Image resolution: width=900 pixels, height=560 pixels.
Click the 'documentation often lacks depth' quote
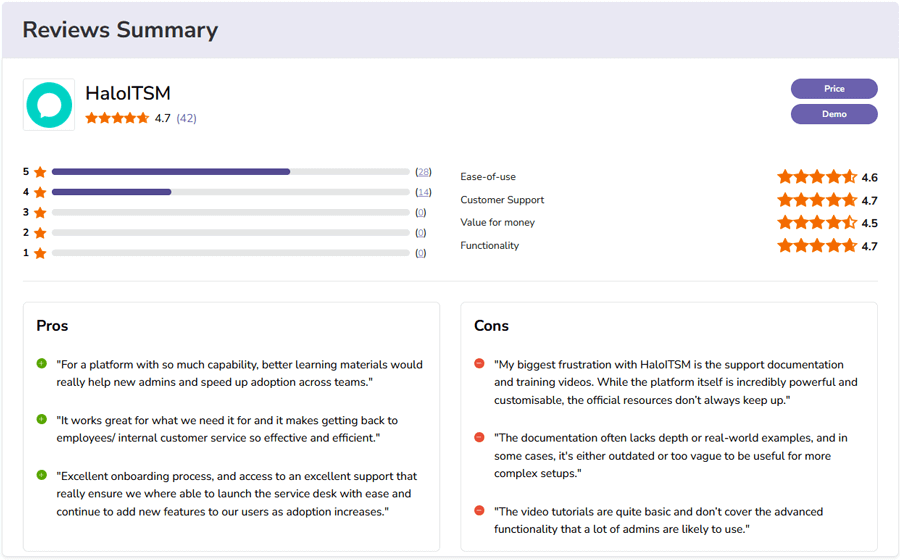pyautogui.click(x=670, y=456)
